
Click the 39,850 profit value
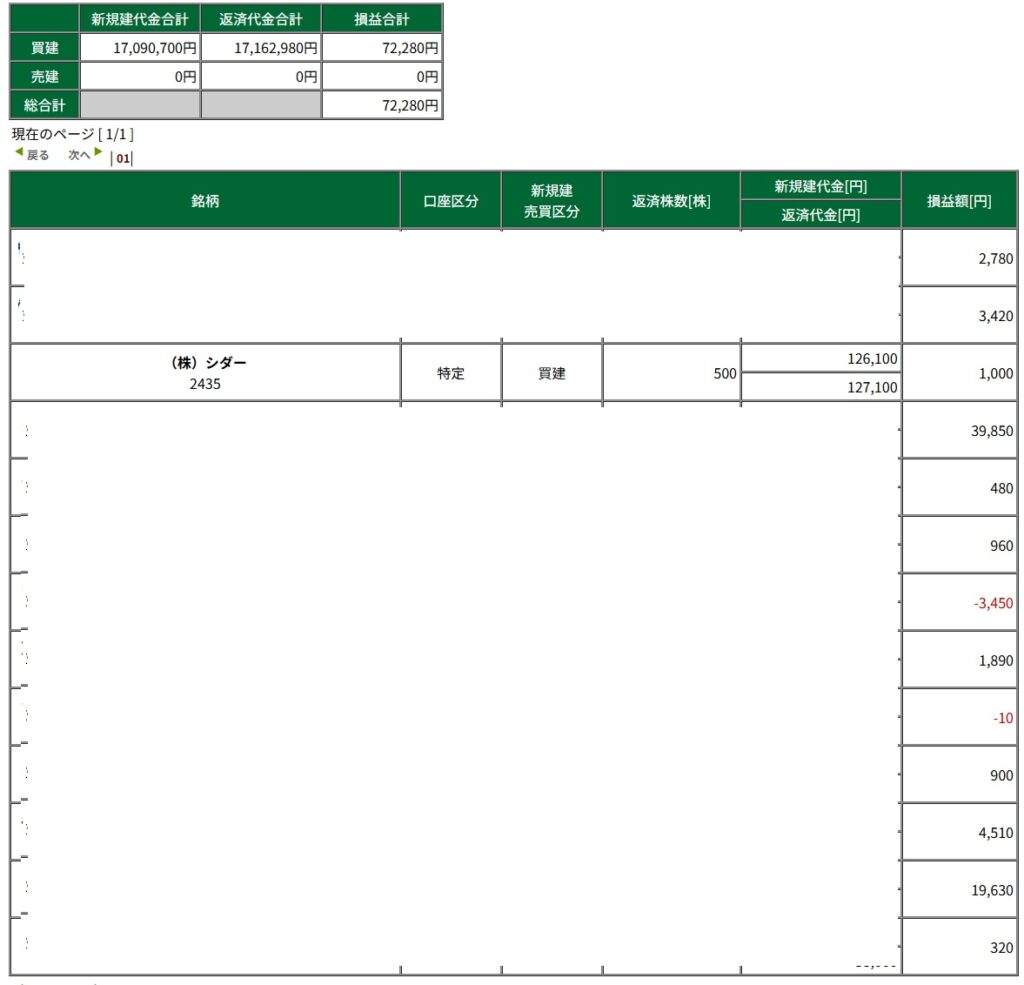tap(992, 431)
